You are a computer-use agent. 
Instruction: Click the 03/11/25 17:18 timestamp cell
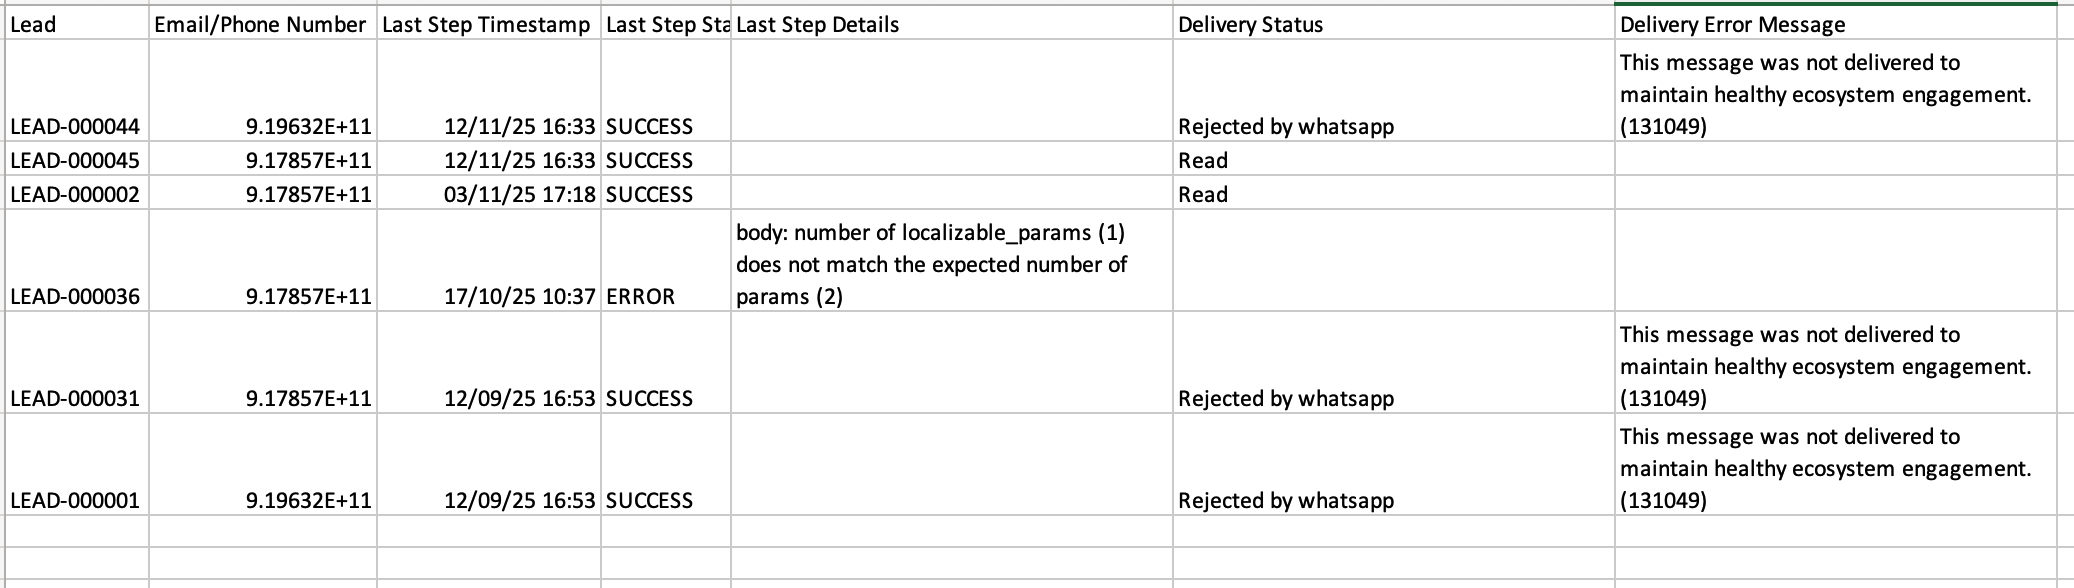click(x=489, y=194)
